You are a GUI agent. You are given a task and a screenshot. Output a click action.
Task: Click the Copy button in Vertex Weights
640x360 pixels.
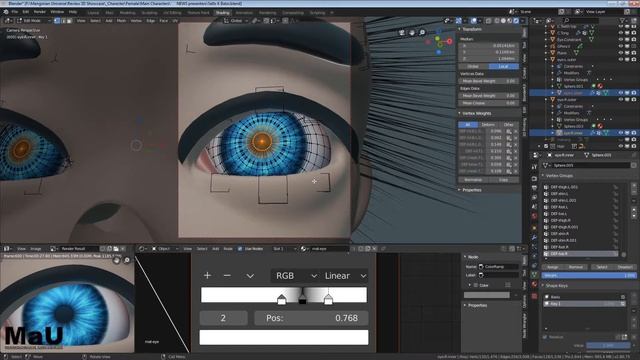(503, 180)
